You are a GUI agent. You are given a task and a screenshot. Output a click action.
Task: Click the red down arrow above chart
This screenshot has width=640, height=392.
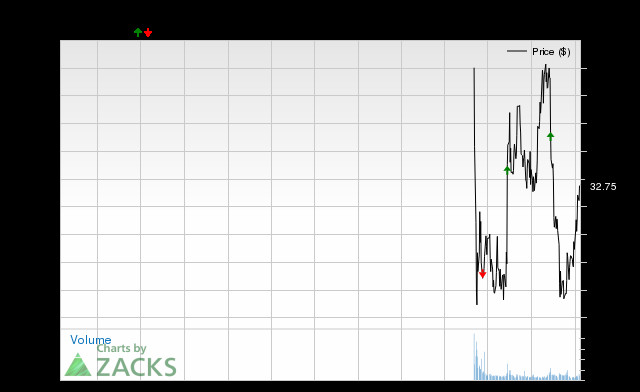coord(148,33)
